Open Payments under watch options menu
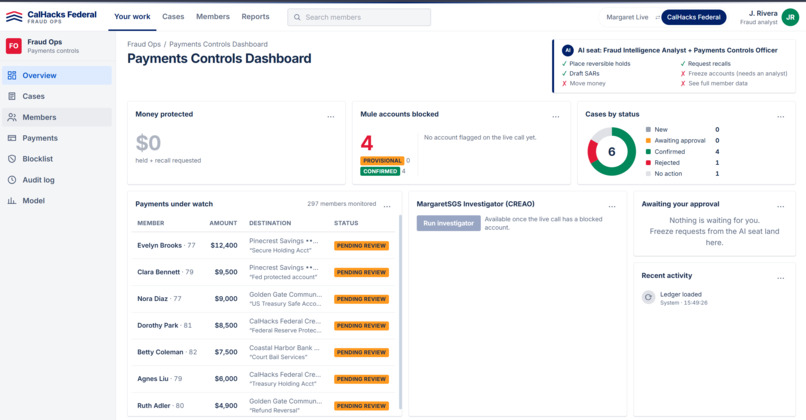The height and width of the screenshot is (420, 806). (x=387, y=207)
